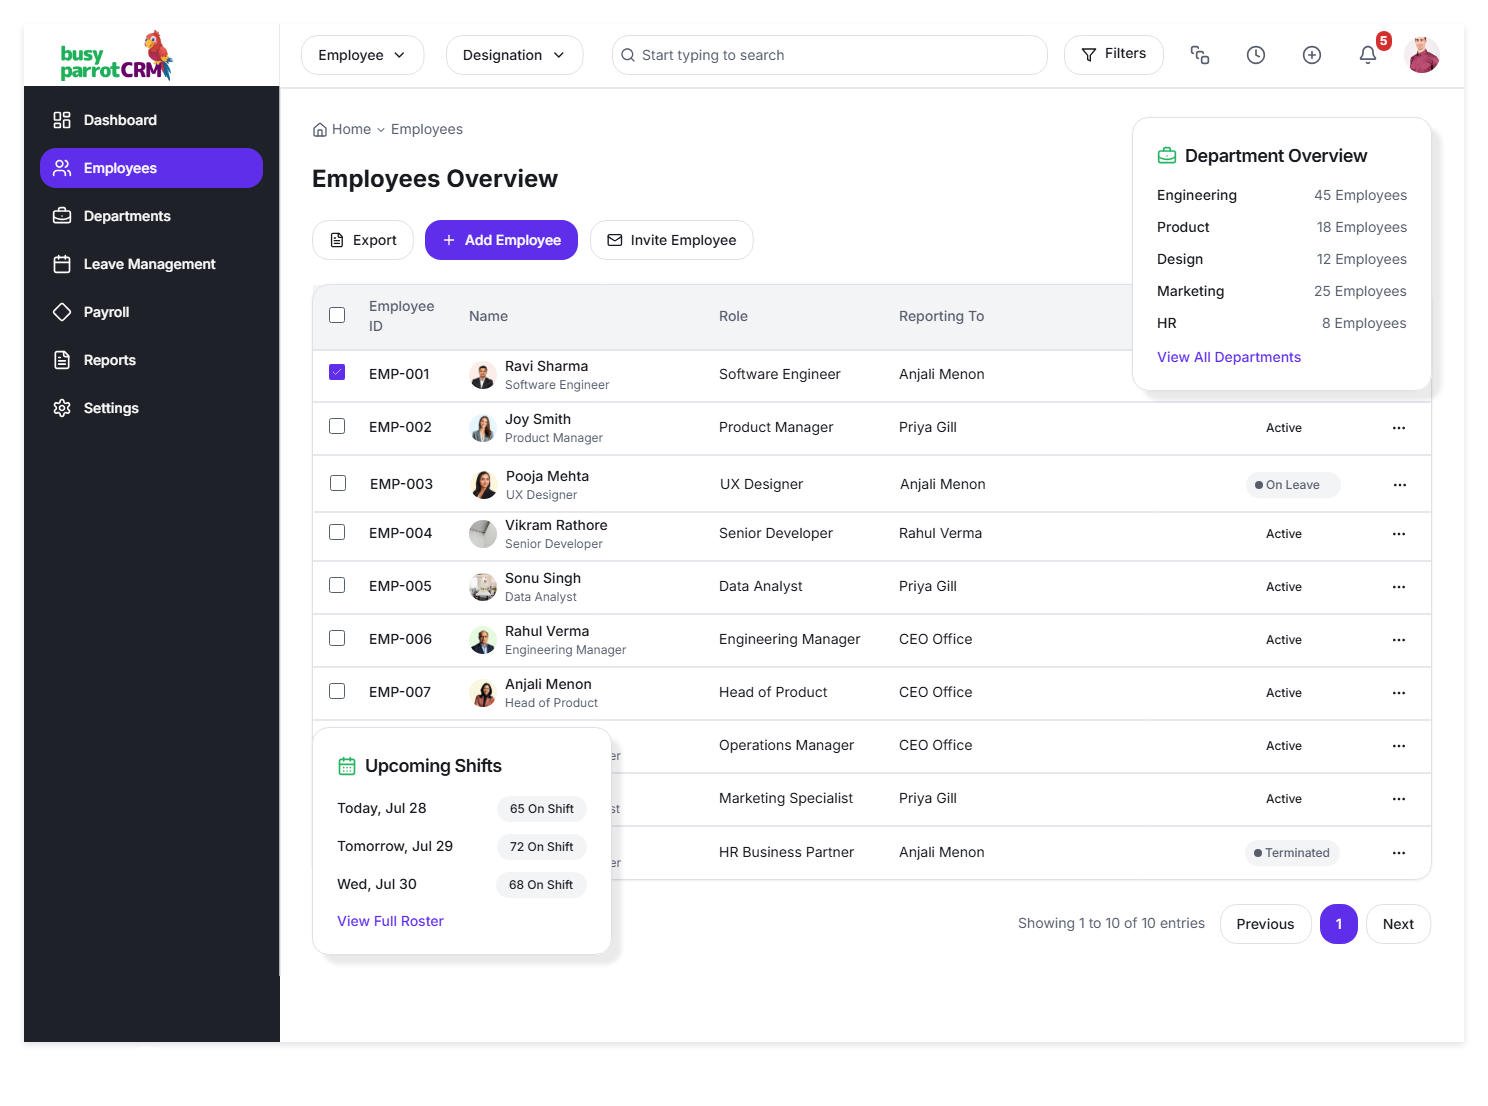Open the user profile avatar
The image size is (1488, 1106).
pyautogui.click(x=1421, y=55)
